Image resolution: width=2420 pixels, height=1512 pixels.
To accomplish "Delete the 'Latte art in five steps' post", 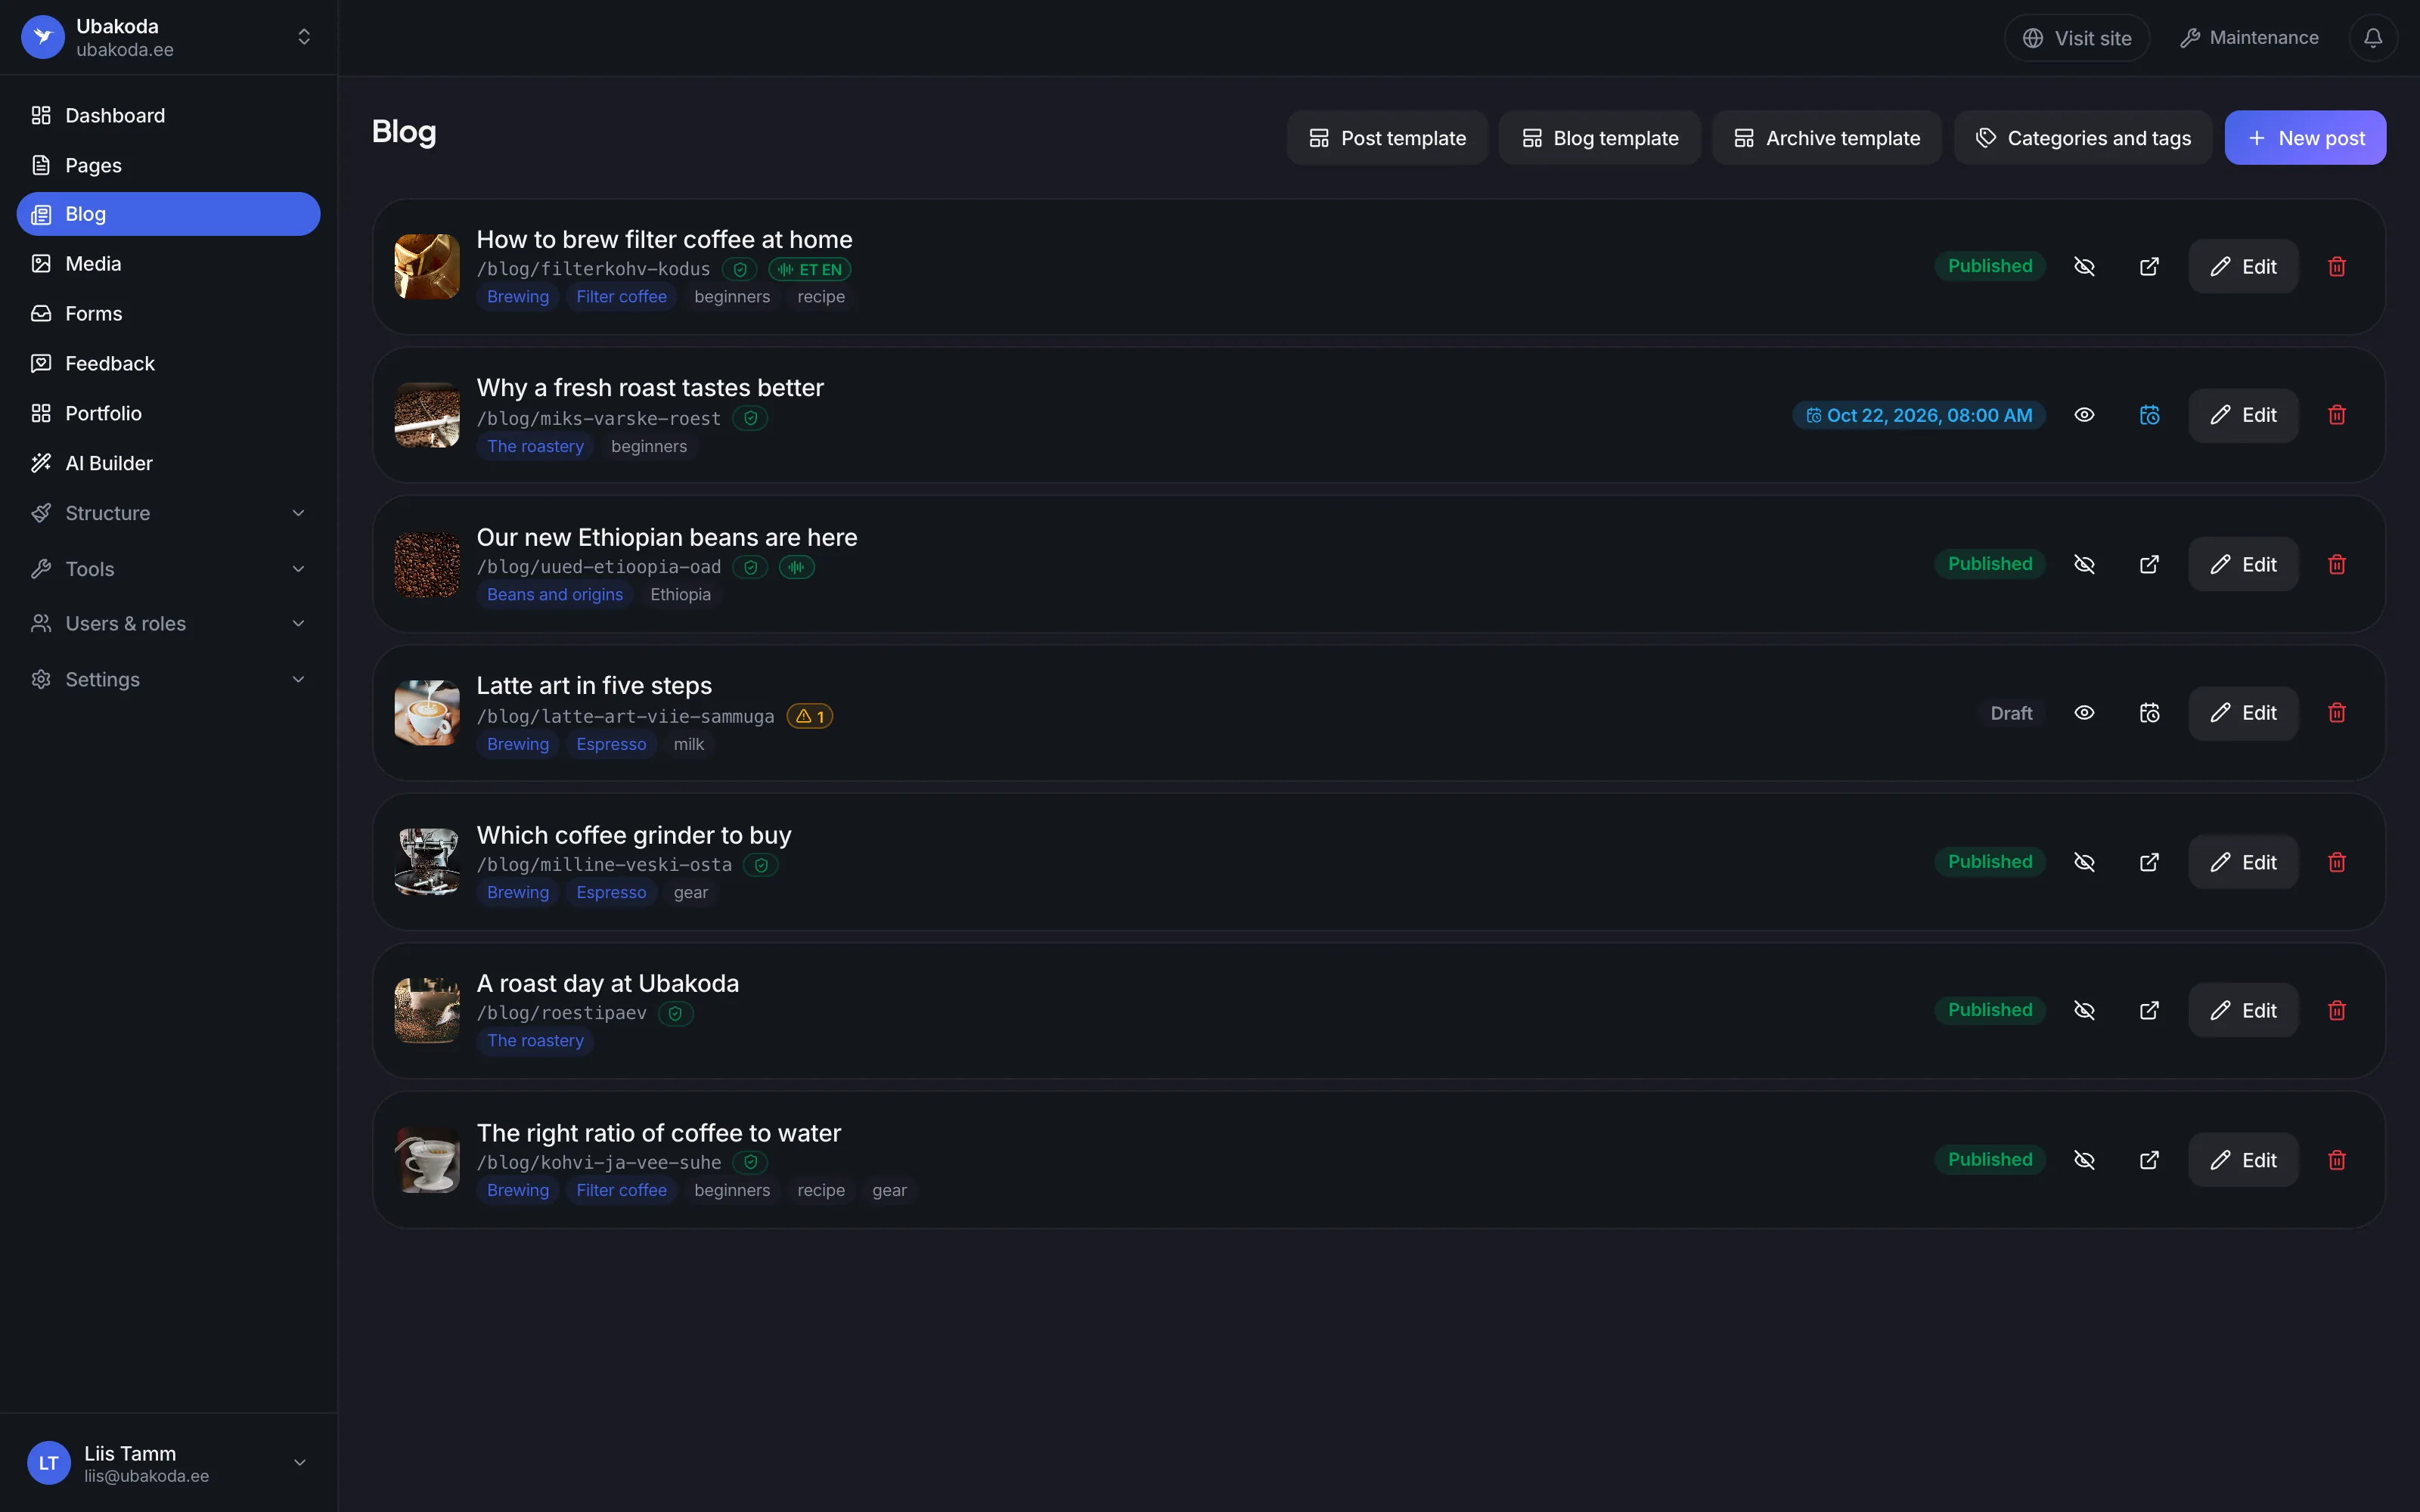I will click(x=2337, y=713).
